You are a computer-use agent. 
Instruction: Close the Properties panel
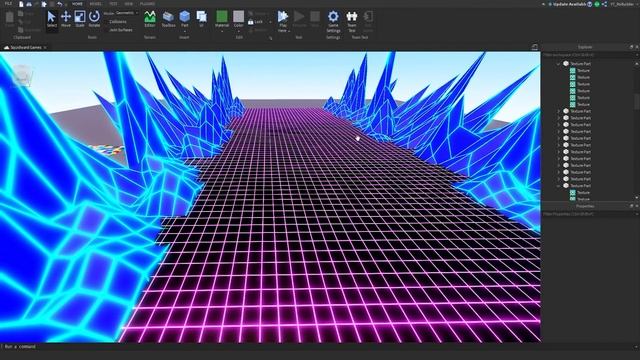[637, 206]
